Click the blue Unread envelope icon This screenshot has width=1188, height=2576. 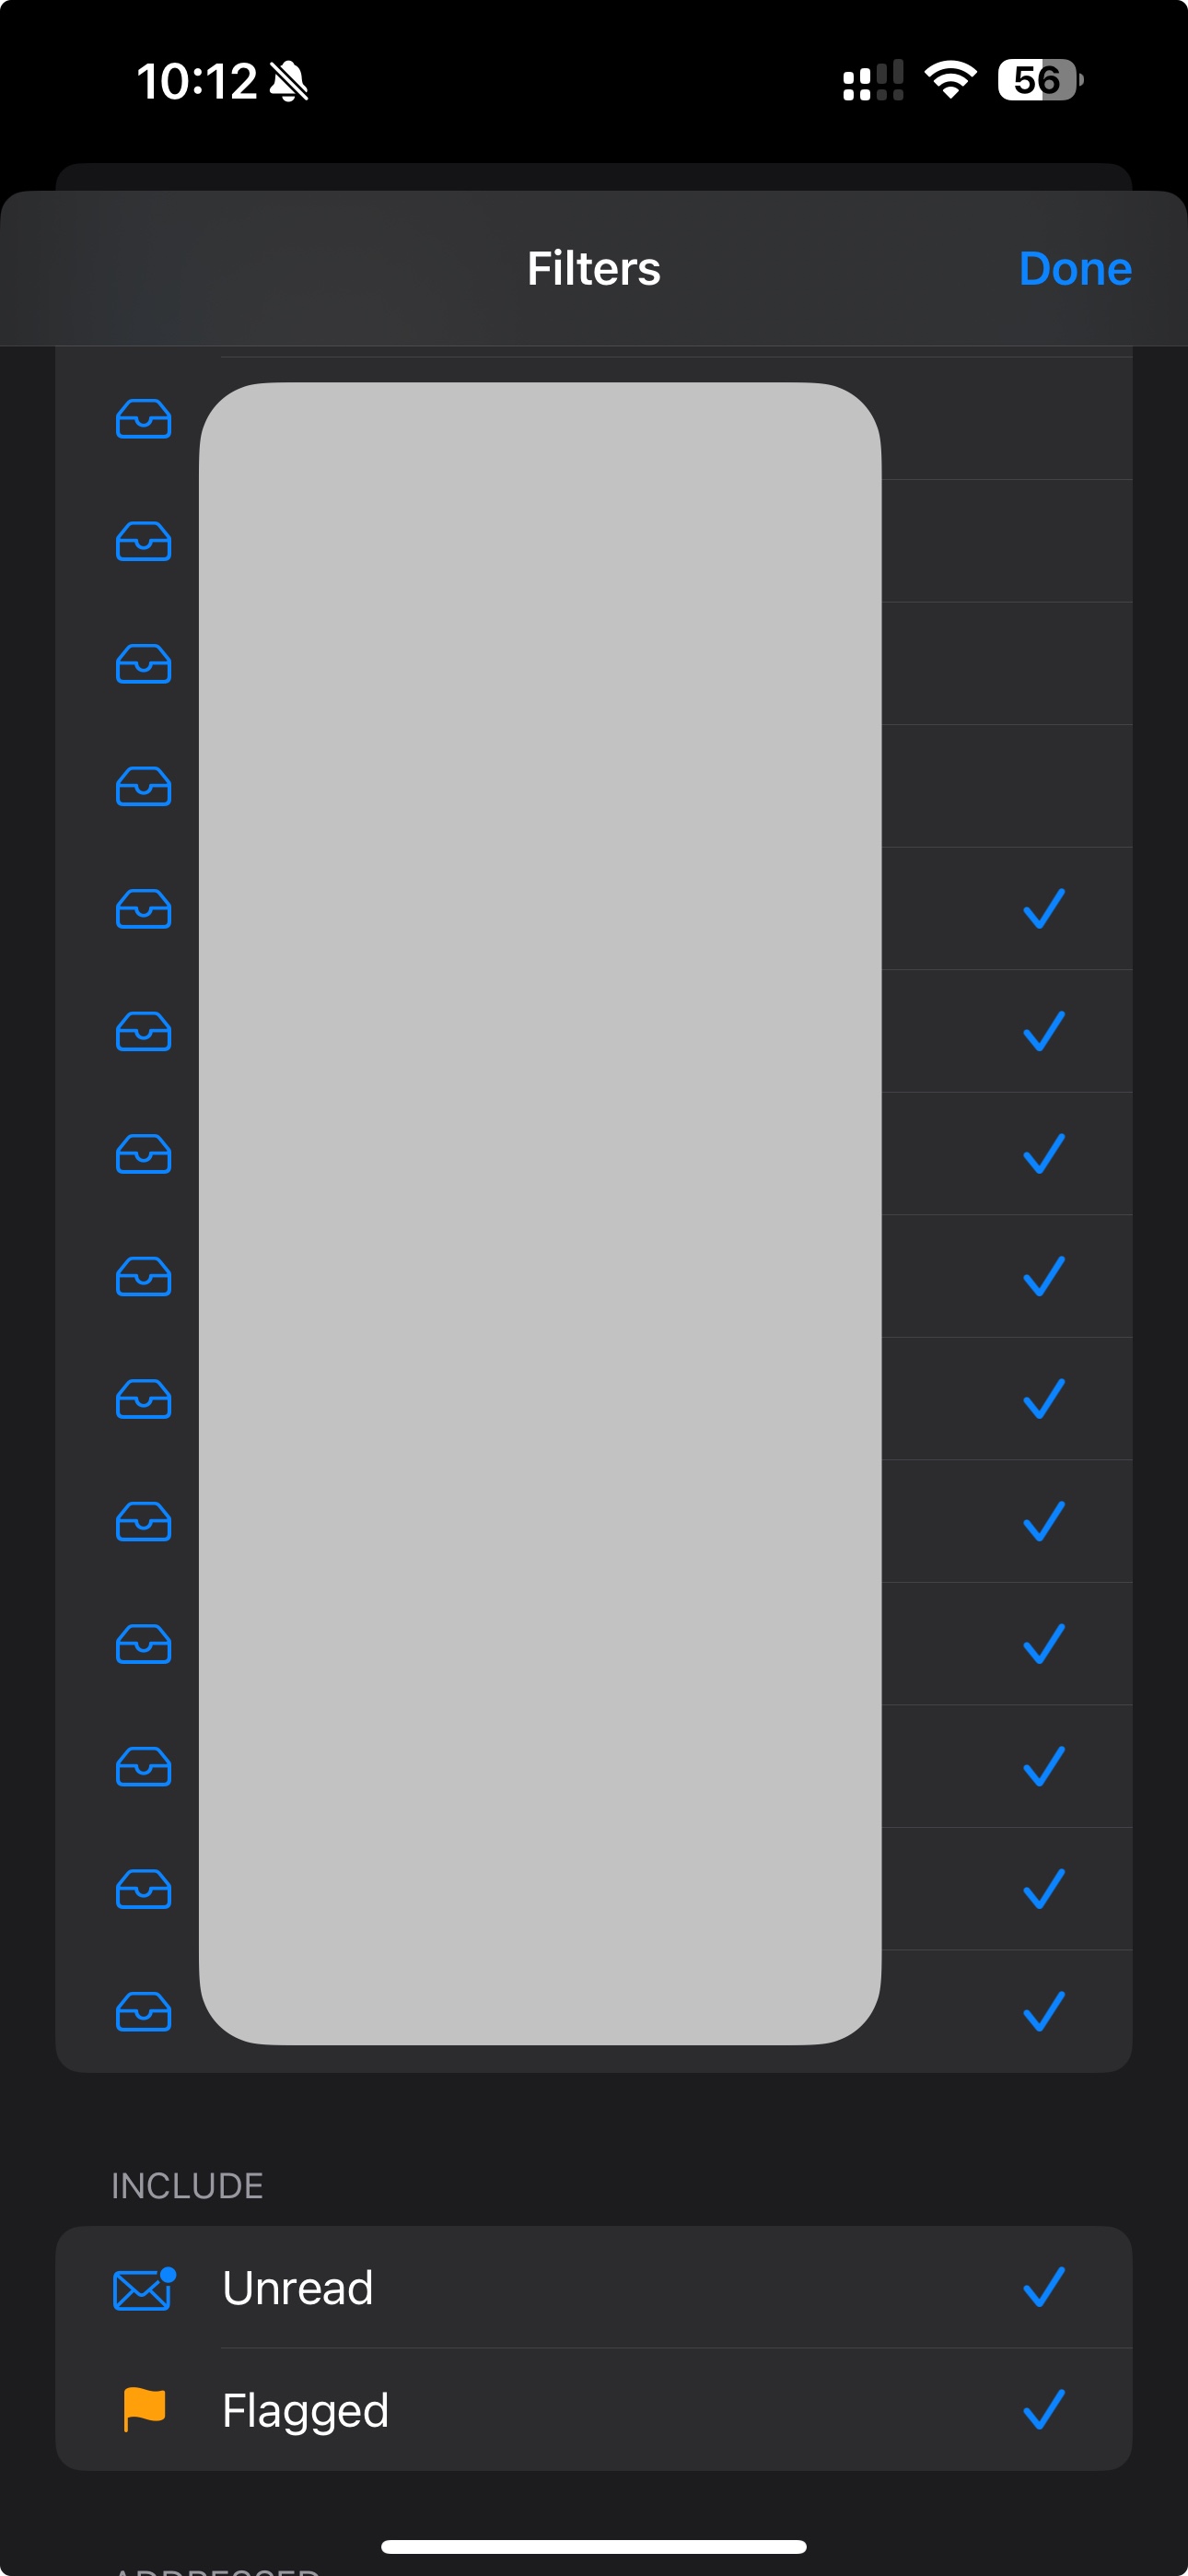(x=144, y=2288)
